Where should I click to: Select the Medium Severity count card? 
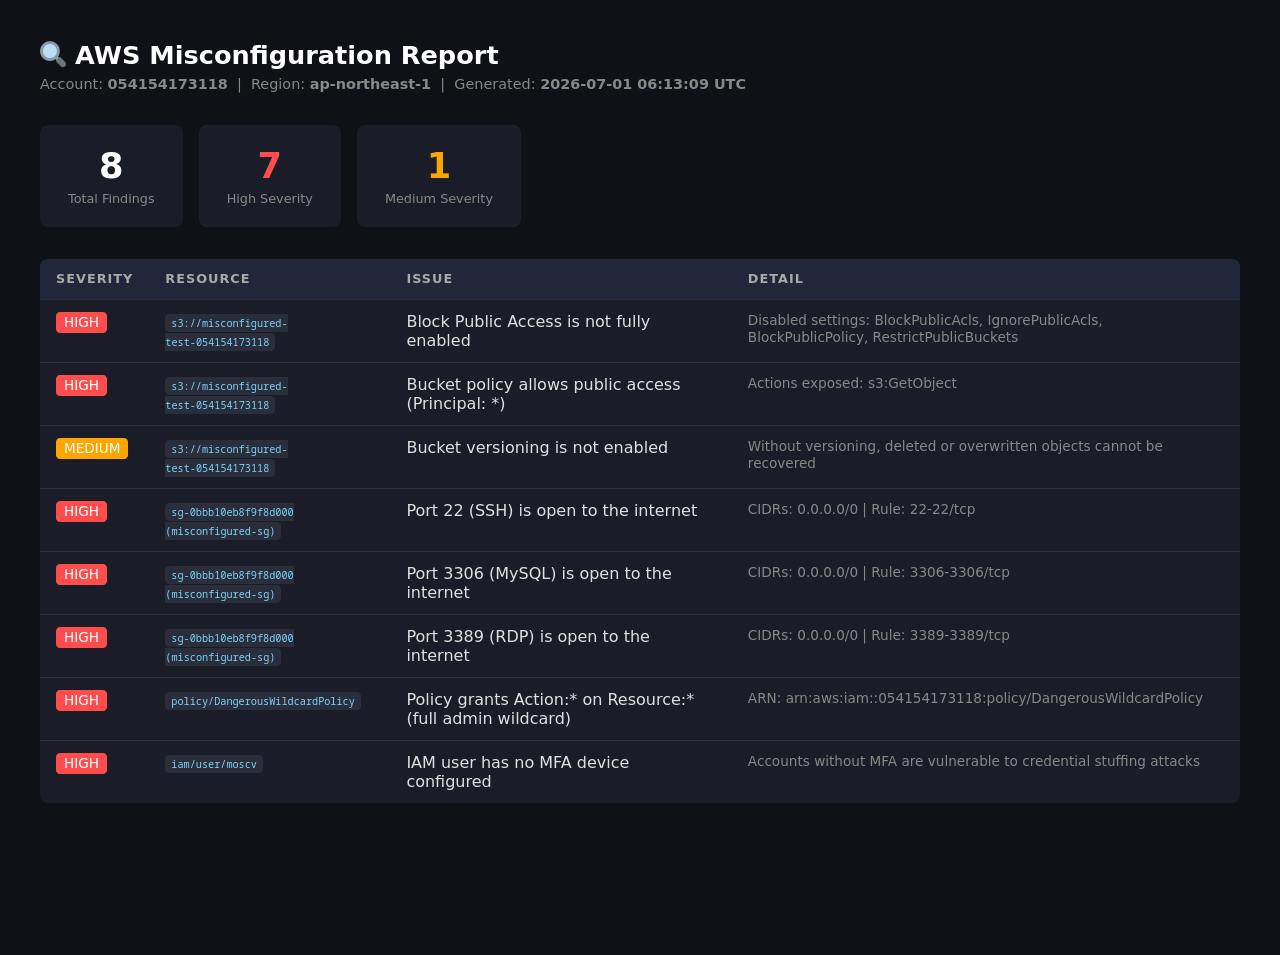click(439, 176)
